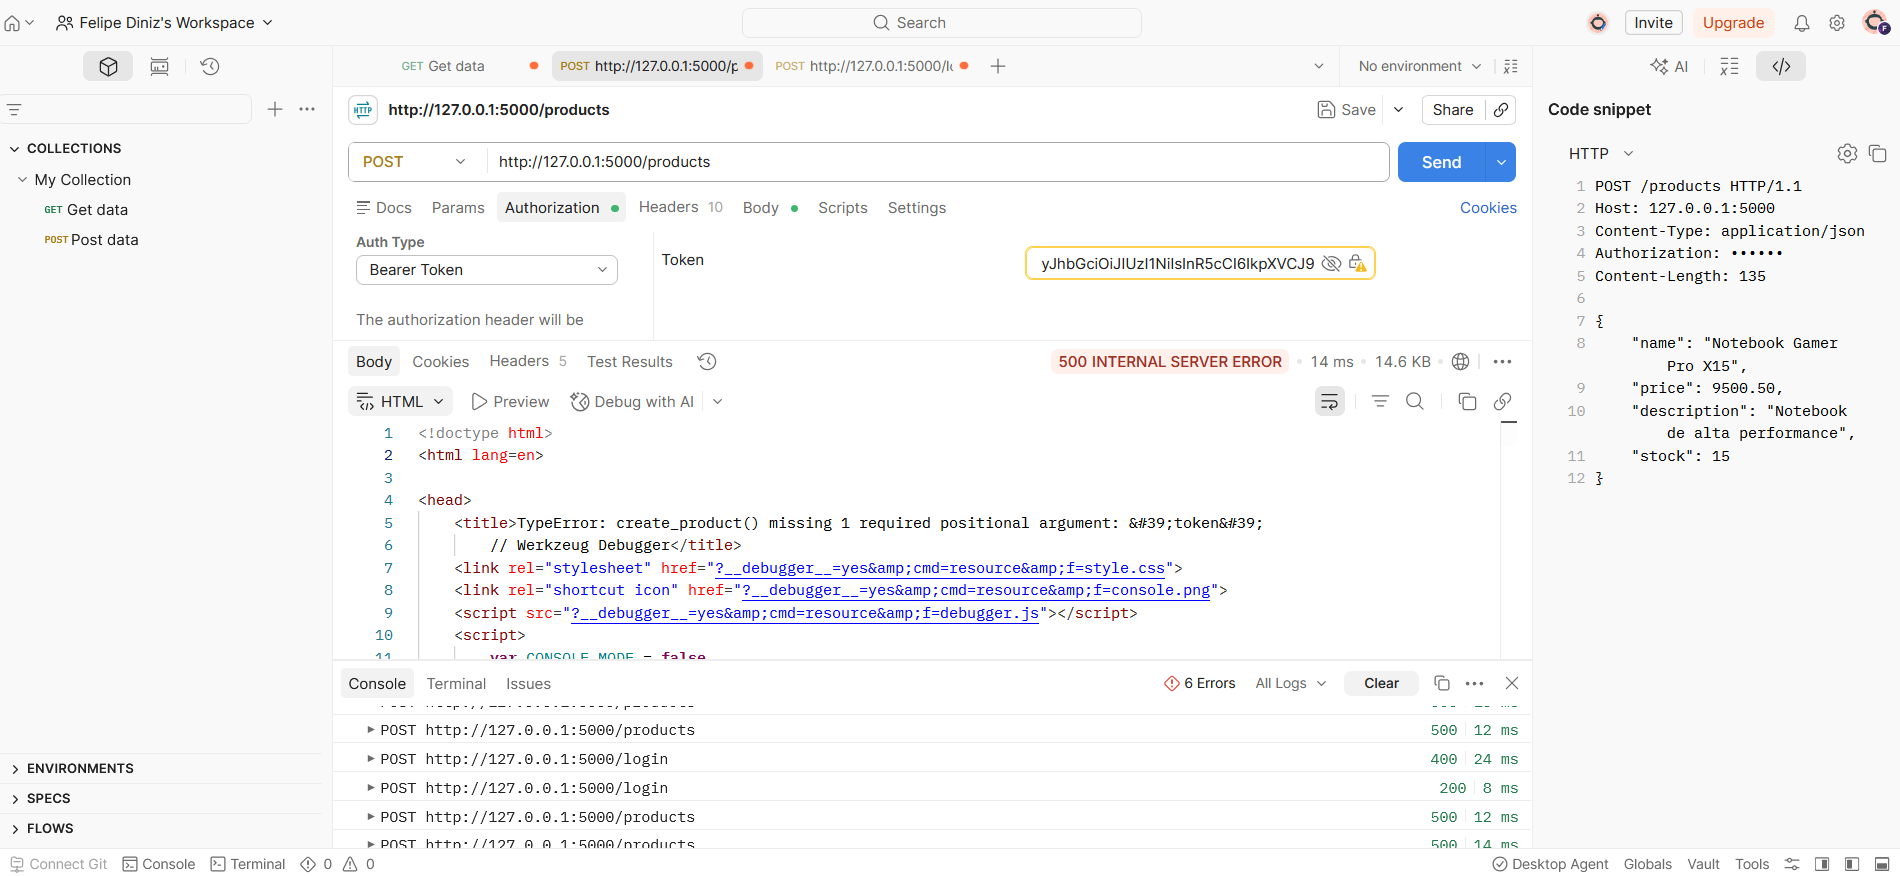This screenshot has width=1900, height=876.
Task: Click the token vault lock warning icon
Action: tap(1357, 263)
